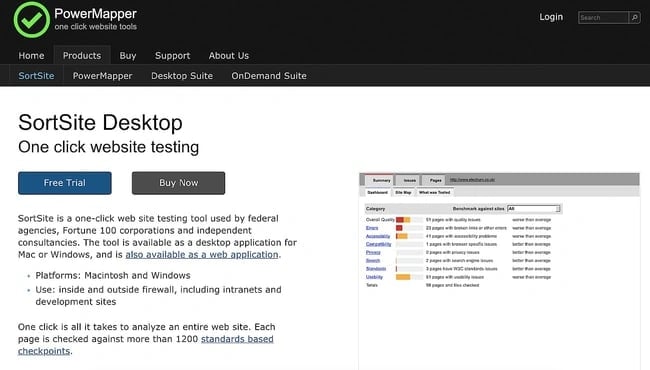Click the Errors red progress bar
Screen dimensions: 650x370
399,228
